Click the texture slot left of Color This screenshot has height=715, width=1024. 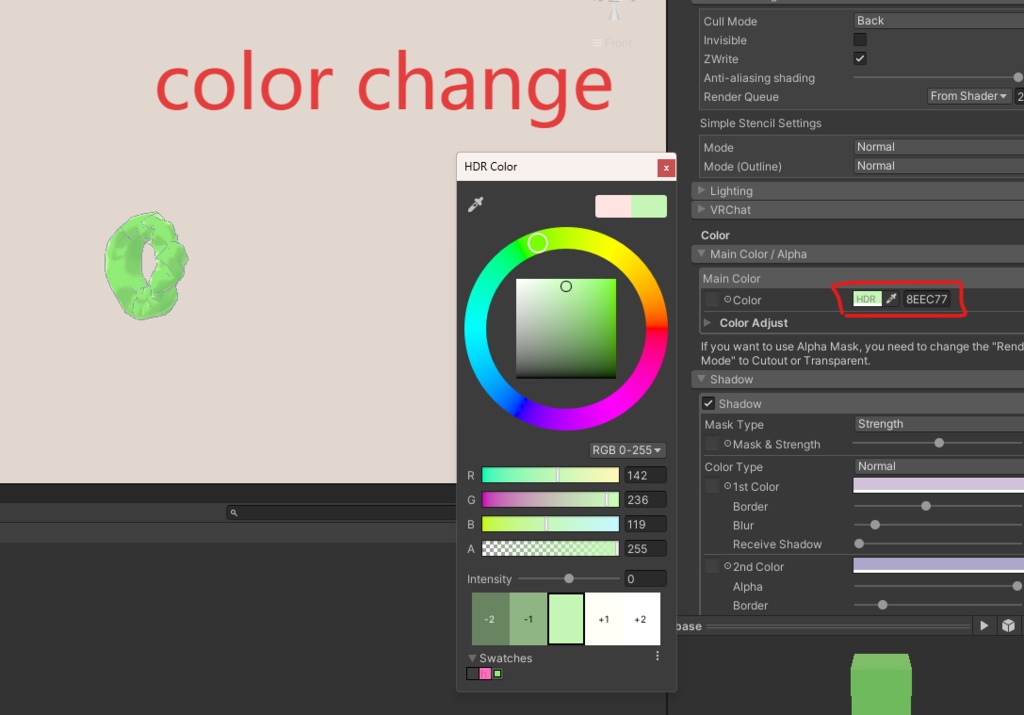pyautogui.click(x=712, y=300)
